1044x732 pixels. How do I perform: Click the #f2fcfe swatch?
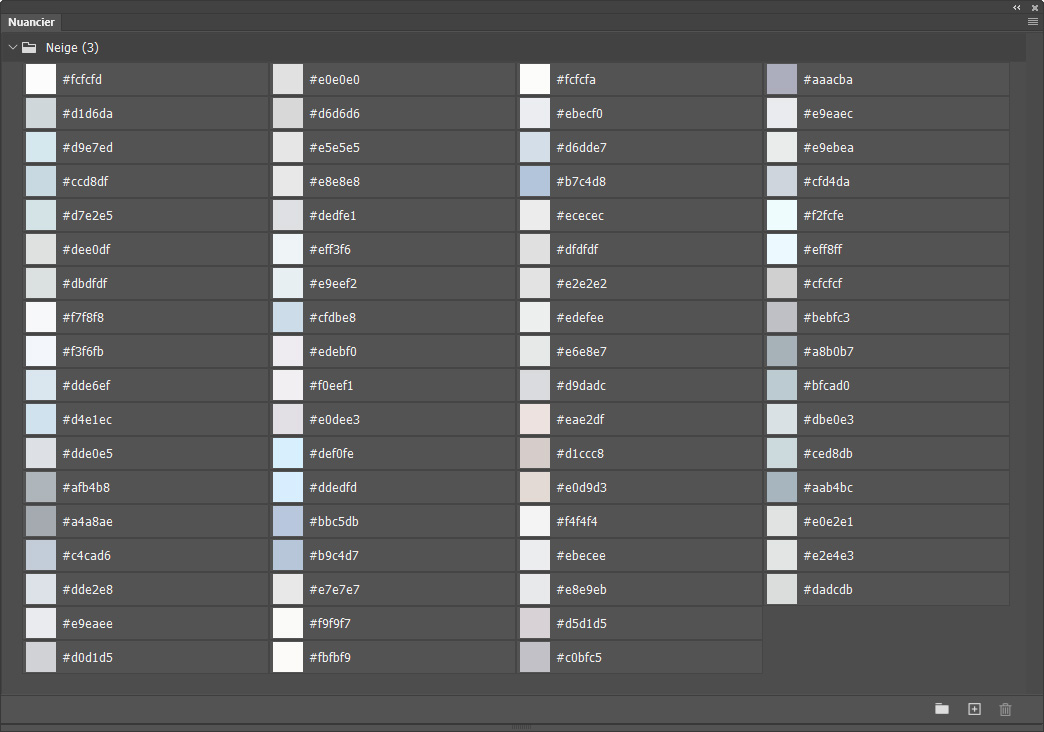(x=782, y=216)
